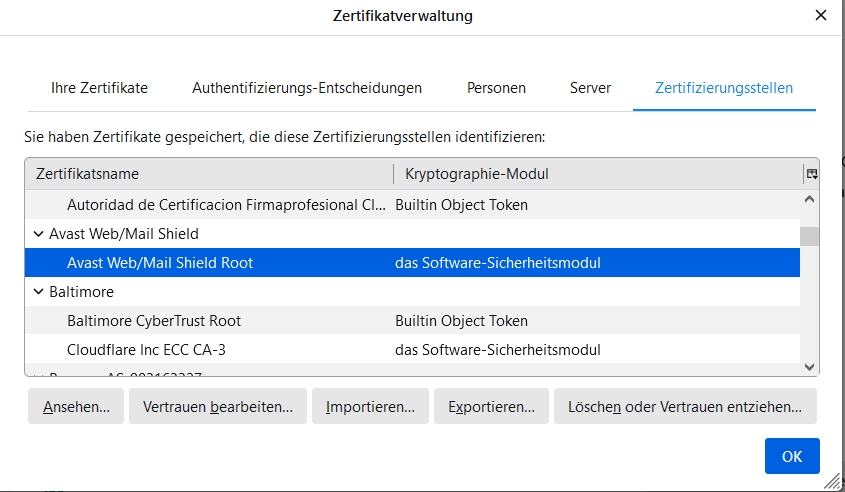Click Löschen oder Vertrauen entziehen... button
Screen dimensions: 845x492
point(685,407)
